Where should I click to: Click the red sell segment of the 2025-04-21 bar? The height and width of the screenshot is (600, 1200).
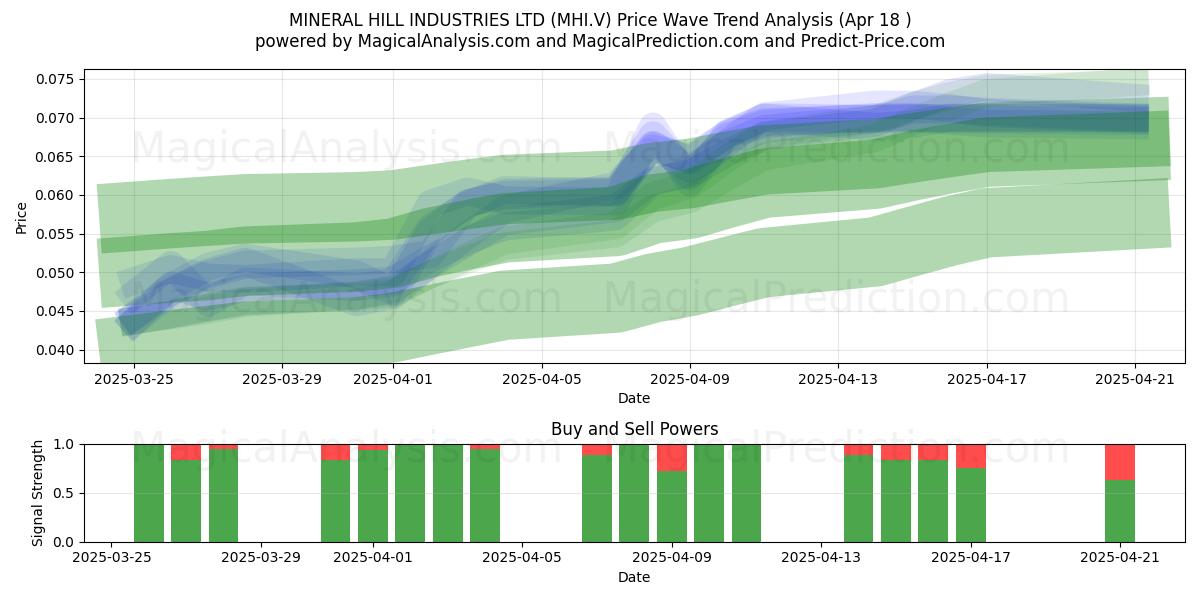click(x=1120, y=462)
